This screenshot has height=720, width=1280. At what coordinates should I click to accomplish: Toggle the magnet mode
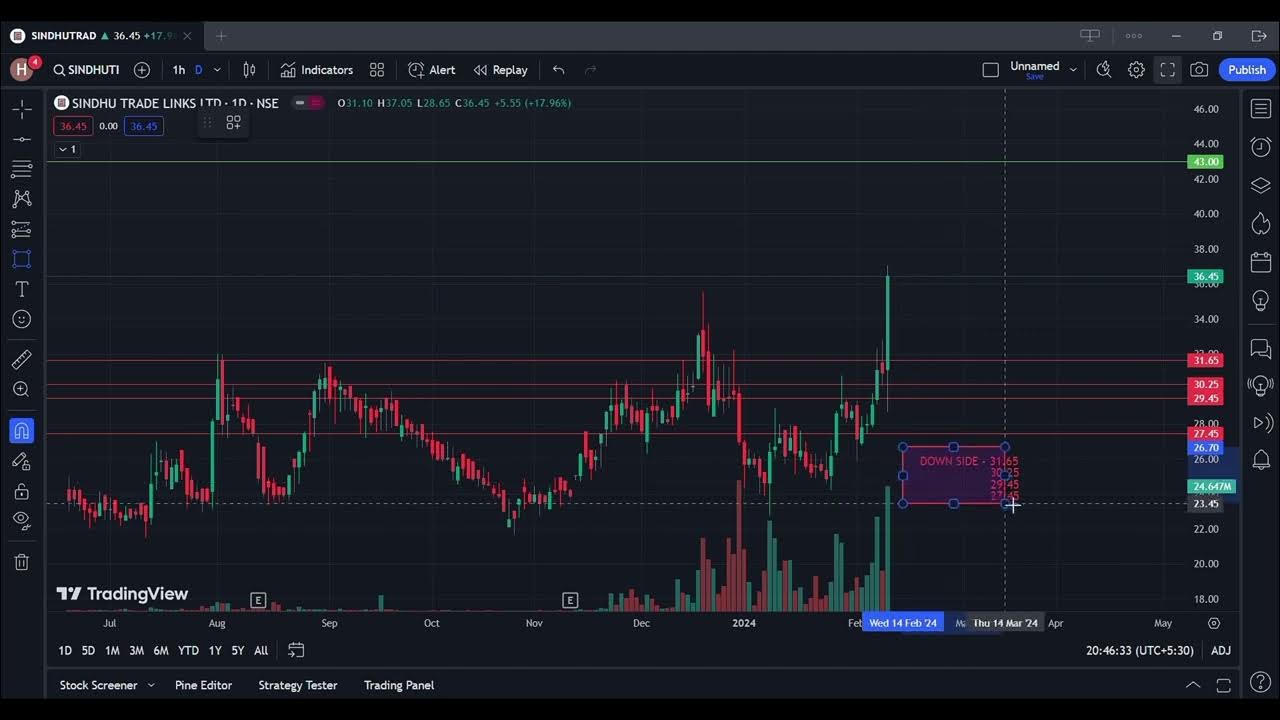click(x=21, y=431)
